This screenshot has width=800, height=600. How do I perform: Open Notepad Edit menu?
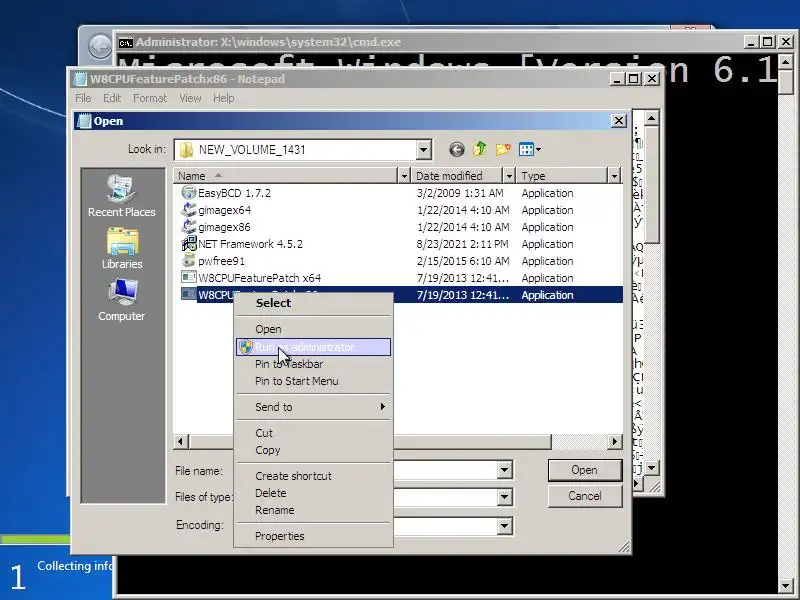pyautogui.click(x=112, y=98)
